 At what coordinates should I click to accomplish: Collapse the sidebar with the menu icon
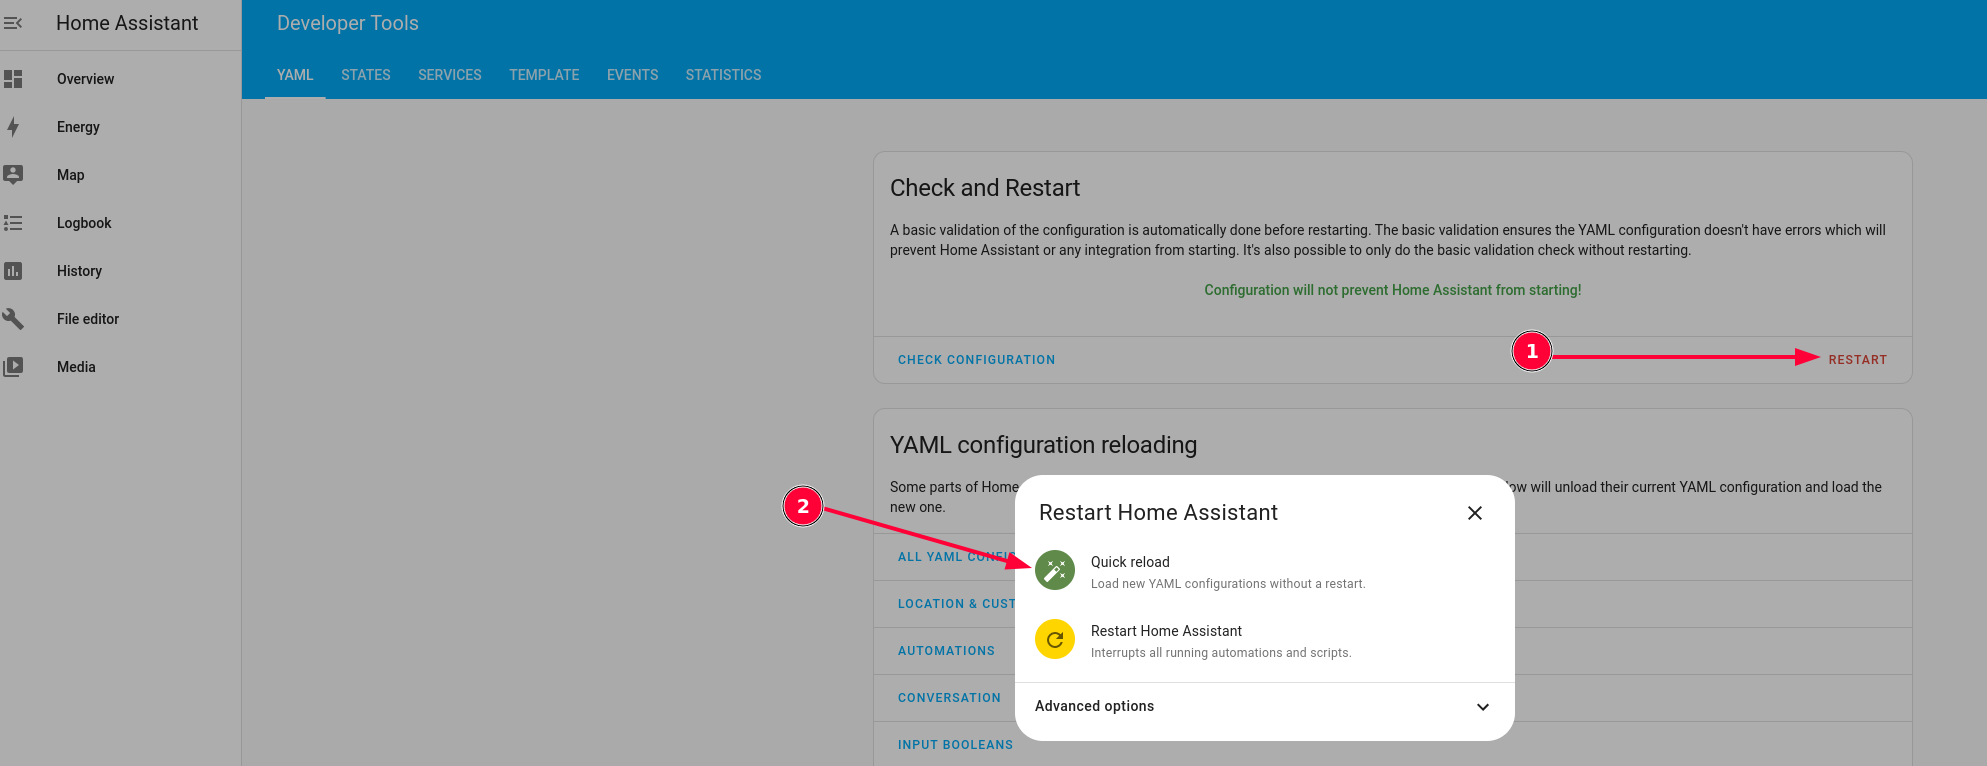click(13, 23)
